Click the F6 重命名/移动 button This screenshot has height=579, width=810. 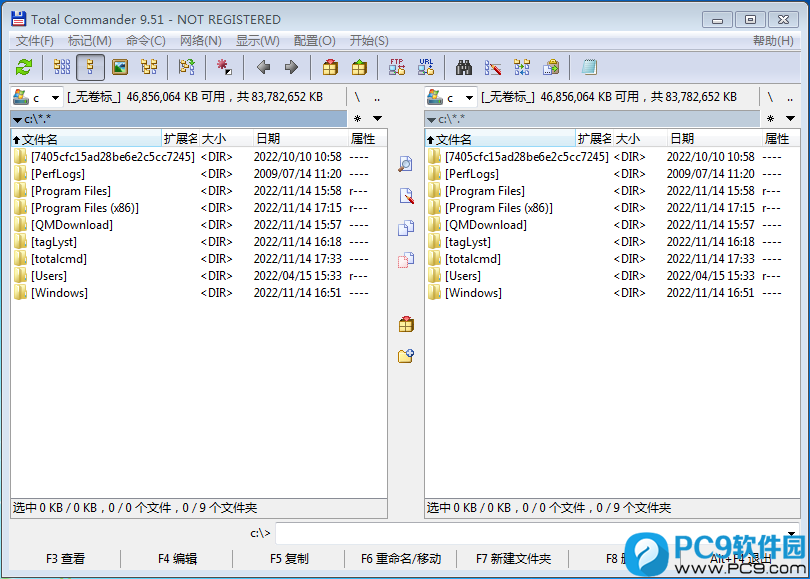point(401,558)
